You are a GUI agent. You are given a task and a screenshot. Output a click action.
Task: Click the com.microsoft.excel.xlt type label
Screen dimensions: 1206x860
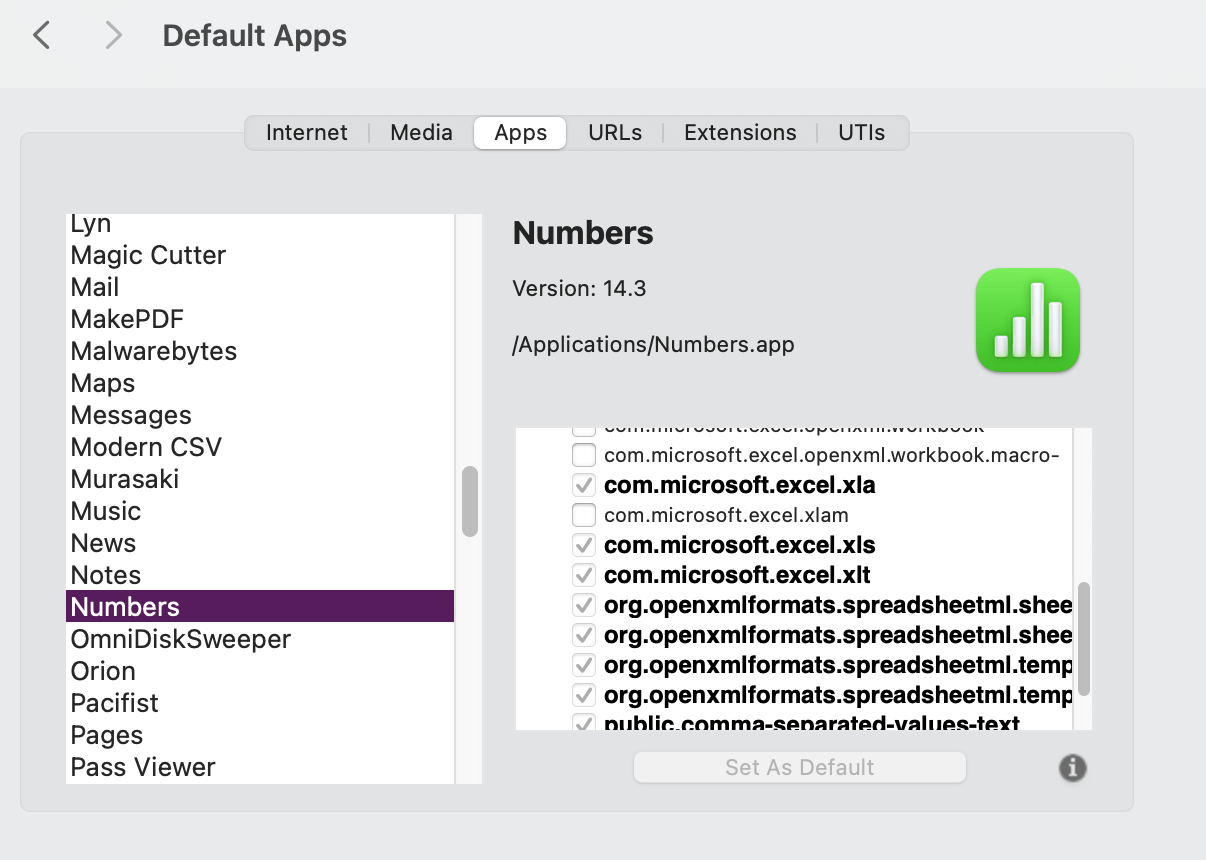coord(737,576)
